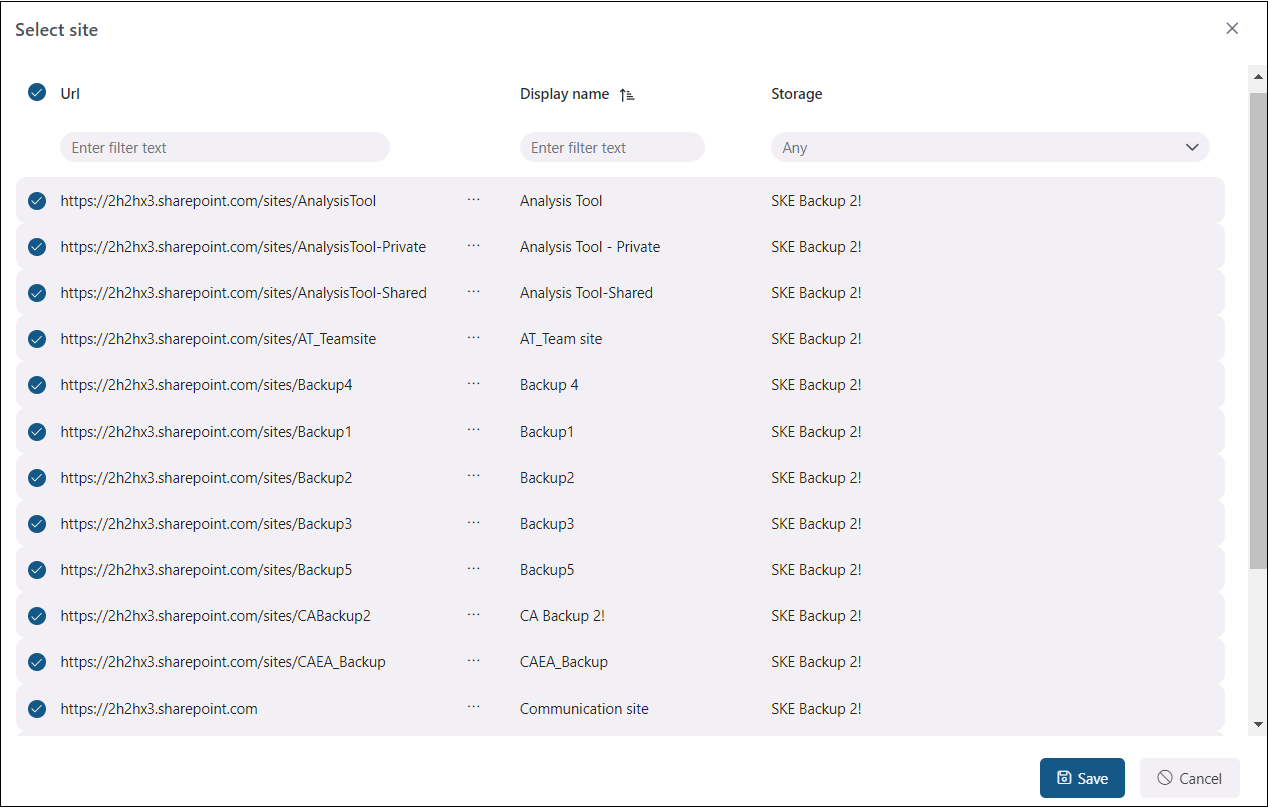Click the ellipsis for Backup2 site
Viewport: 1268px width, 808px height.
tap(473, 477)
